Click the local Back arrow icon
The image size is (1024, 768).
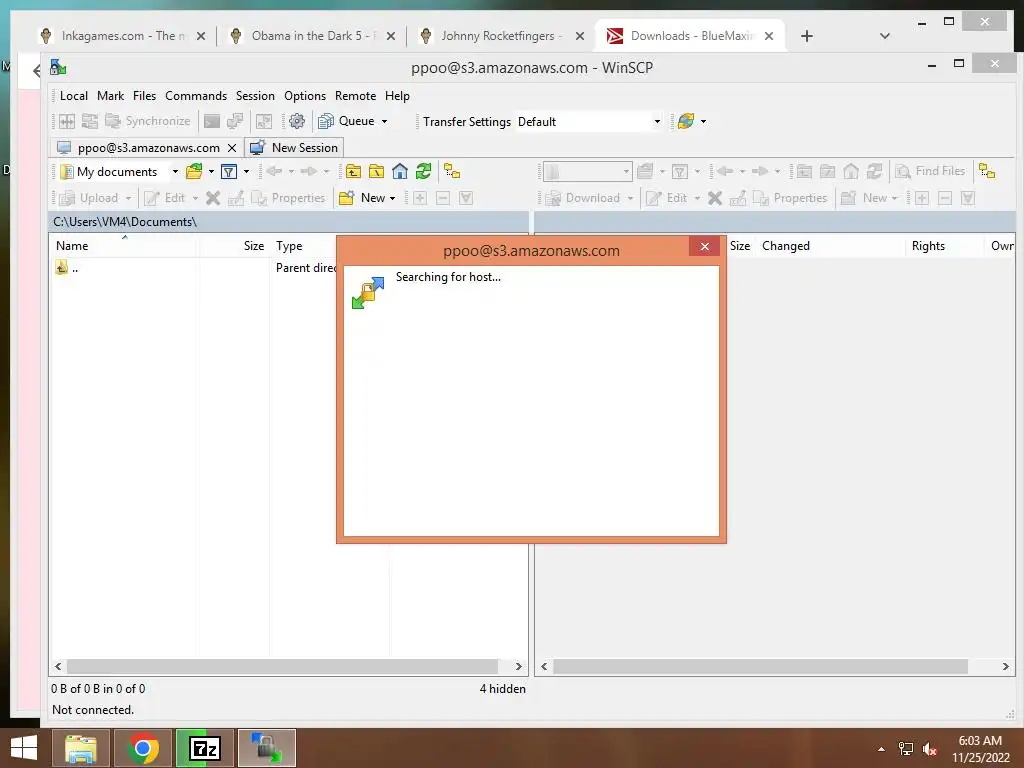(x=274, y=172)
